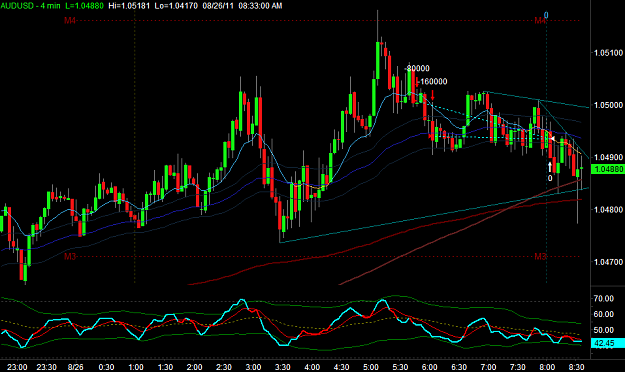Click the -160000 position annotation
625x372 pixels.
(x=433, y=81)
